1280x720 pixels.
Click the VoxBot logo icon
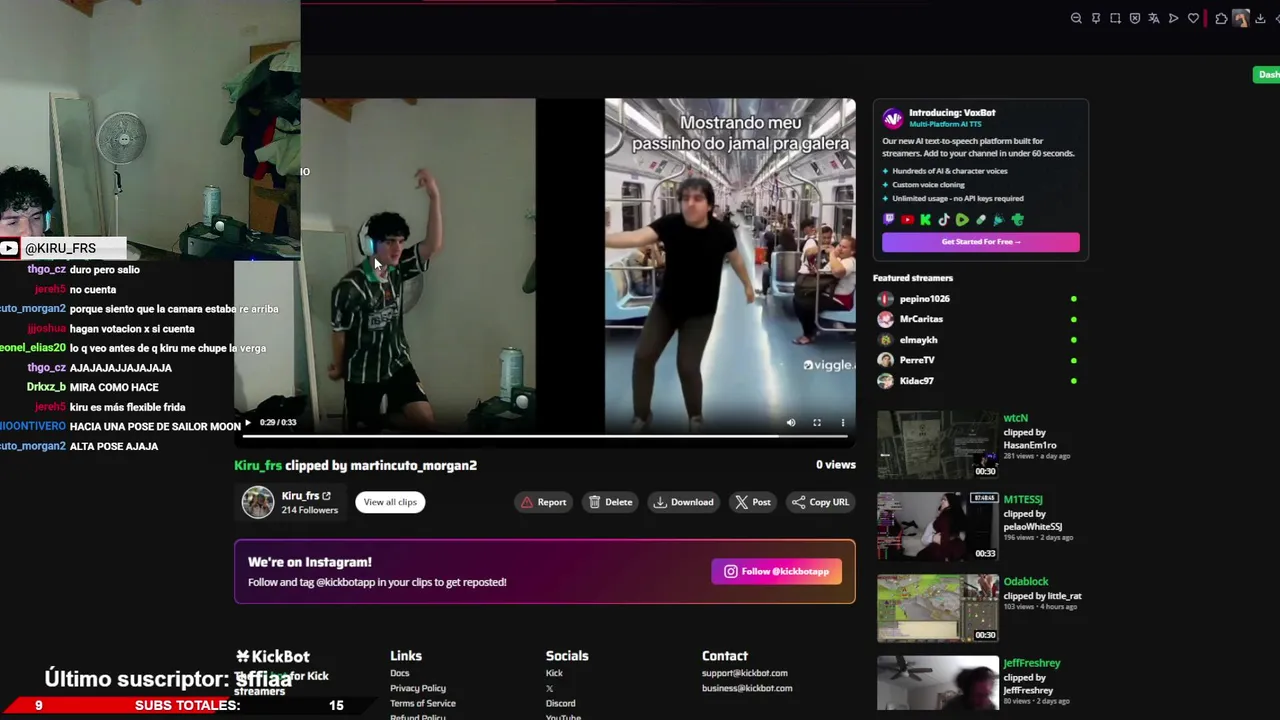click(x=893, y=119)
